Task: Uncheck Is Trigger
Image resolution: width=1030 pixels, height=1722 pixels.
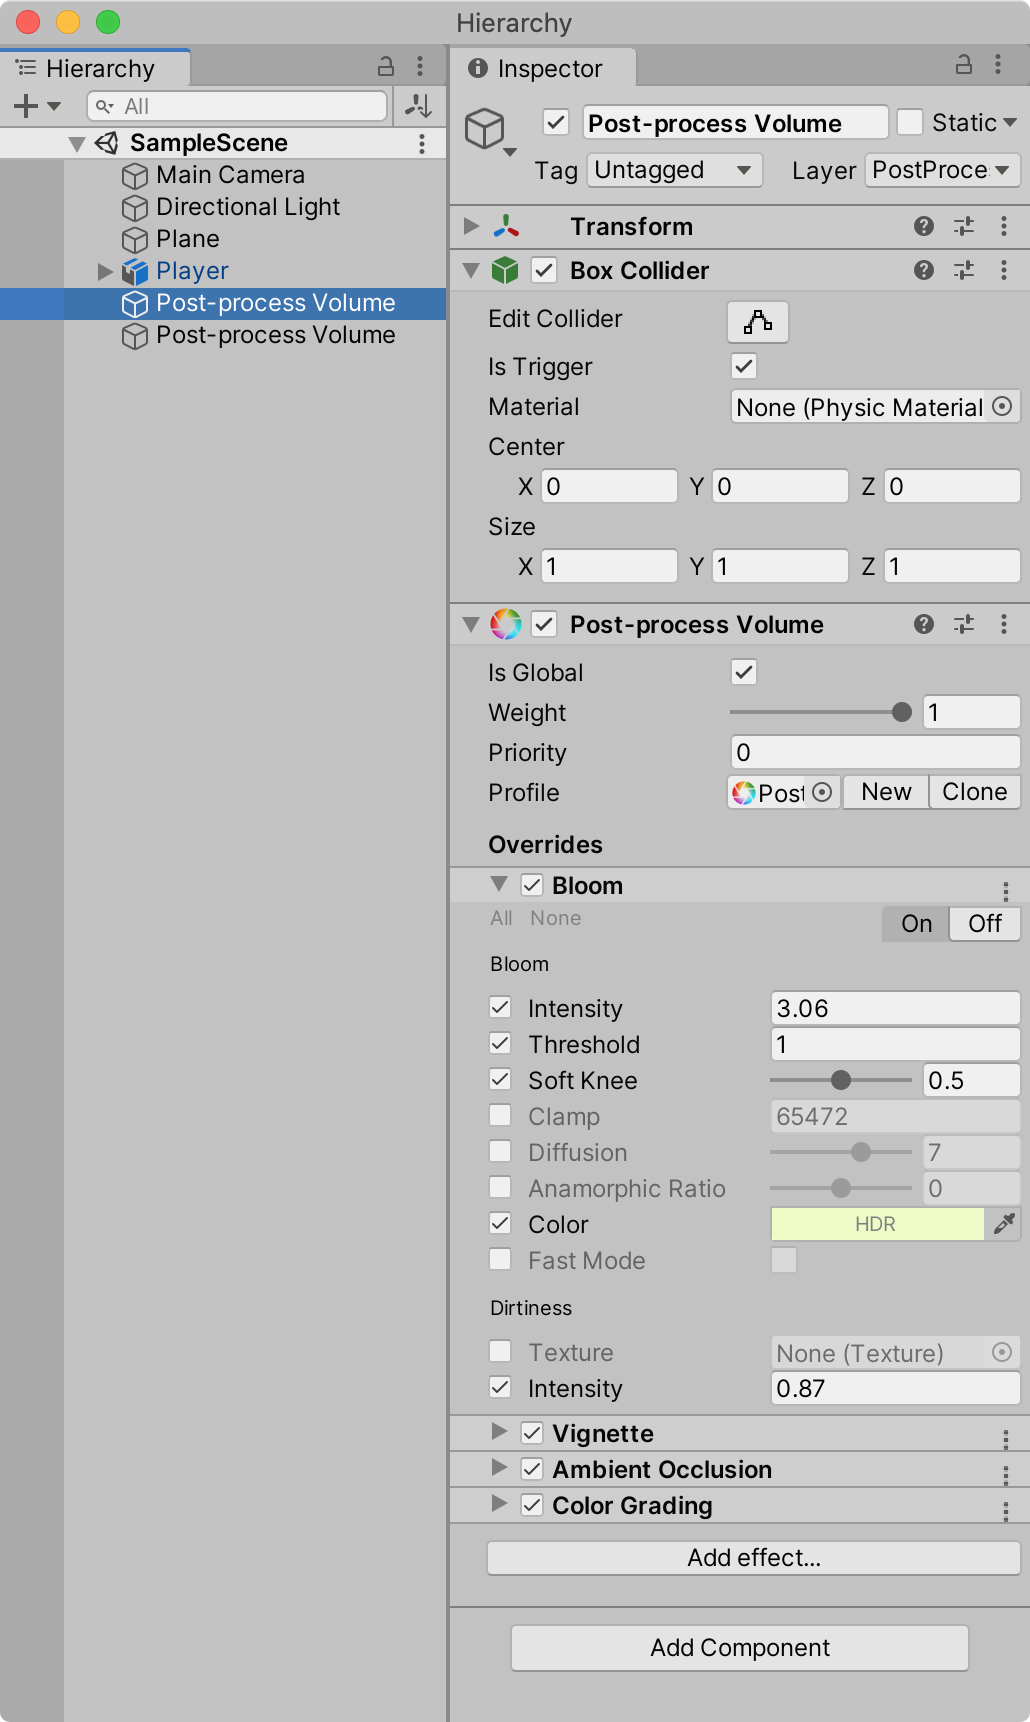Action: 744,366
